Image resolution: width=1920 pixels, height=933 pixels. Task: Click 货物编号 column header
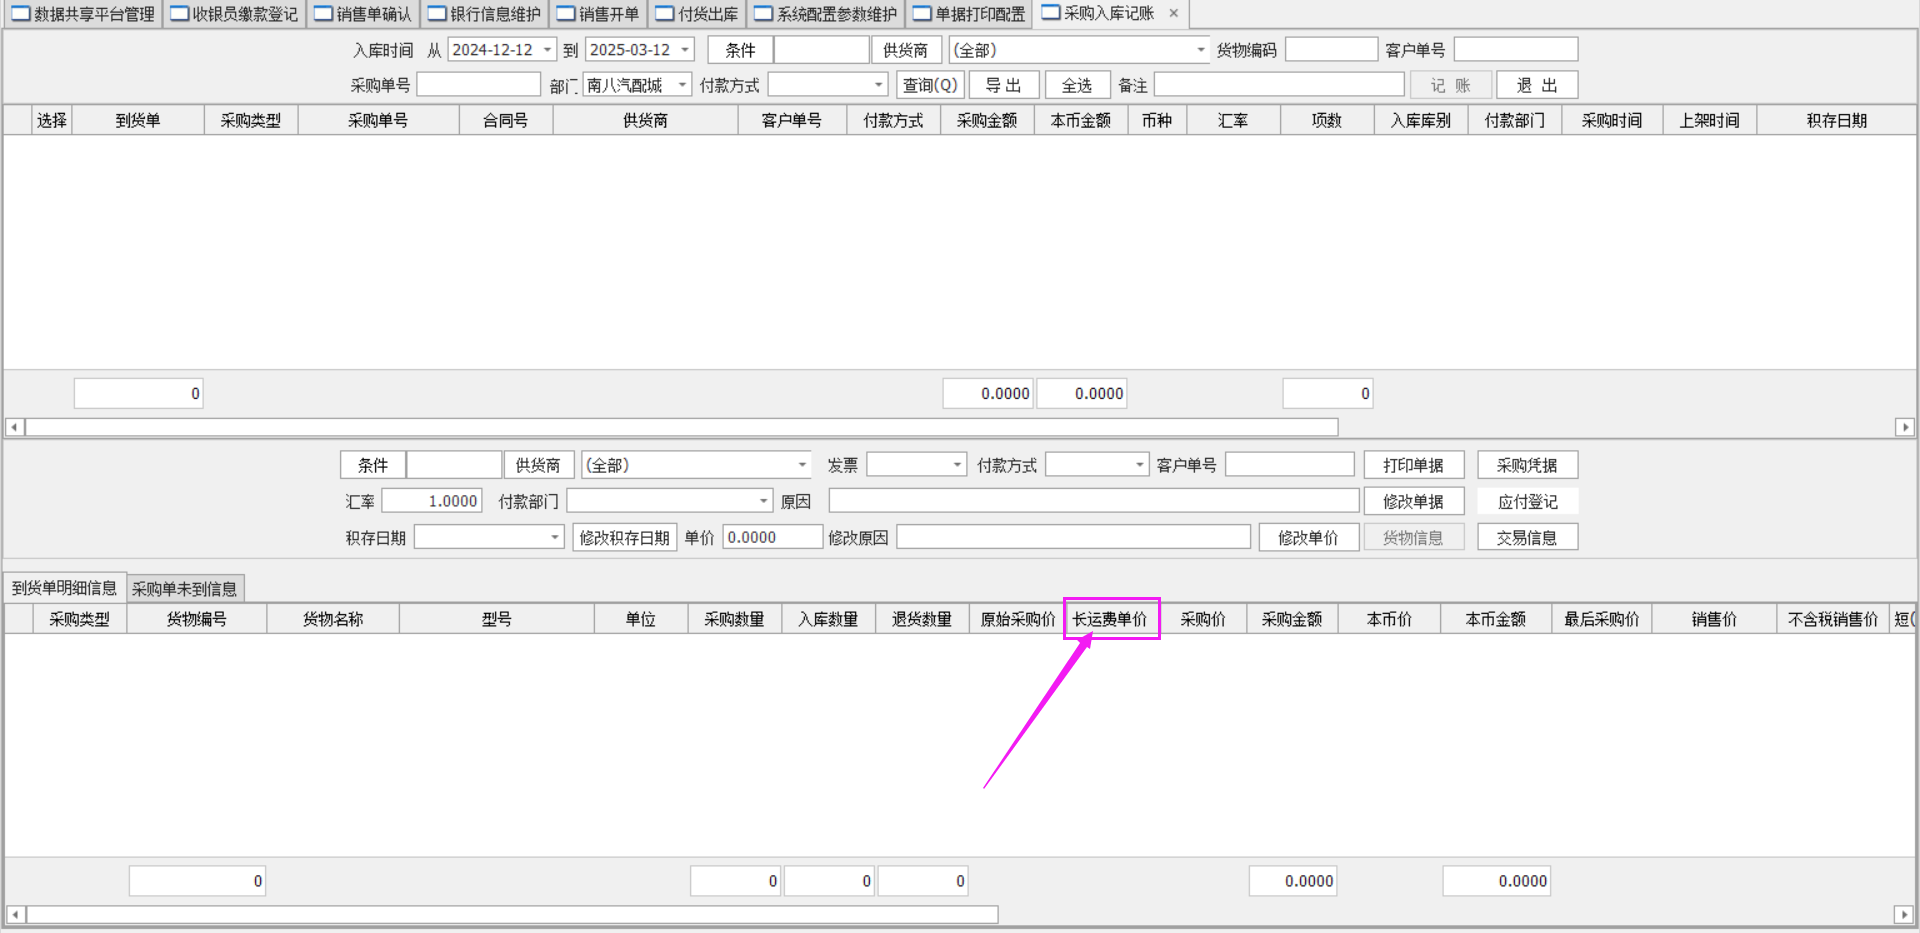point(197,619)
